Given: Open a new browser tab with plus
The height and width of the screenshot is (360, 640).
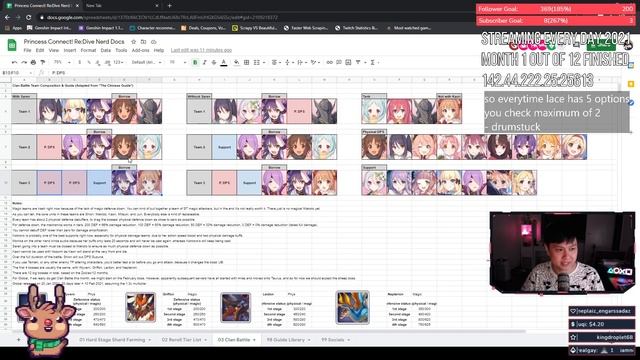Looking at the screenshot, I should 169,6.
